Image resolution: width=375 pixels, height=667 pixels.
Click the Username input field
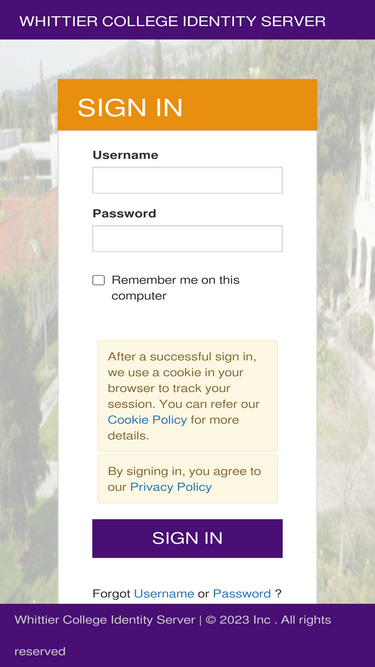(187, 180)
